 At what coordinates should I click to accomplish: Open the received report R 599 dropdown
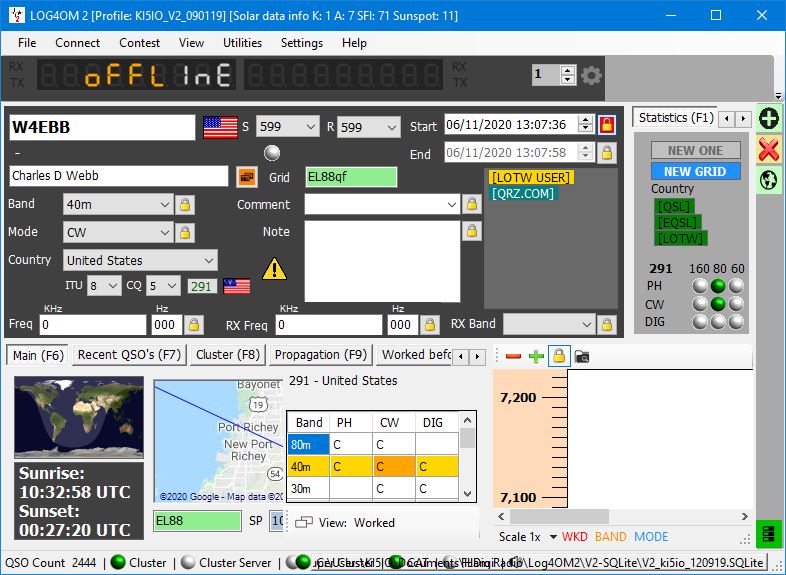pos(392,127)
